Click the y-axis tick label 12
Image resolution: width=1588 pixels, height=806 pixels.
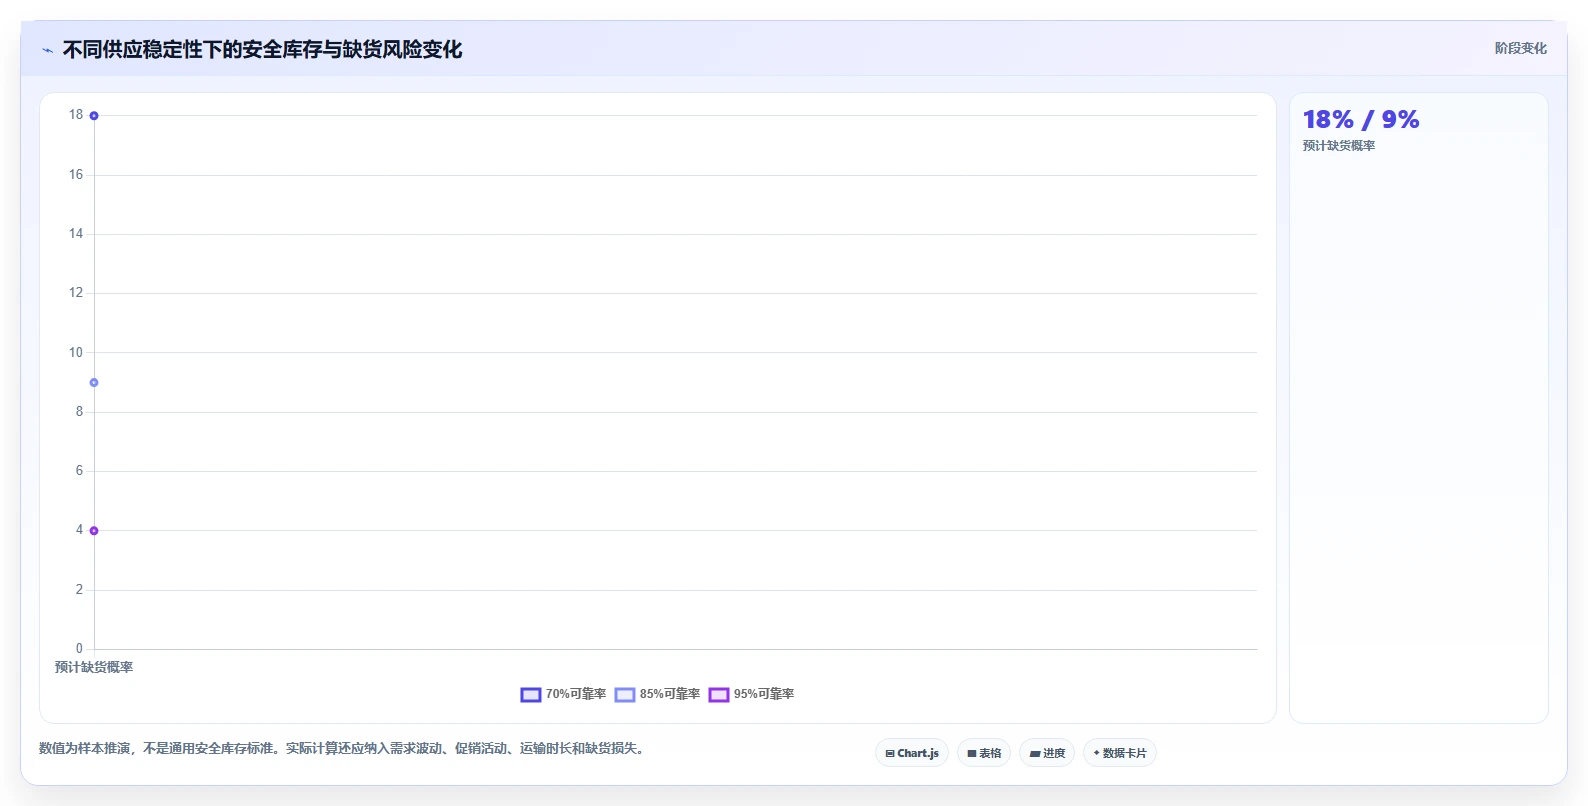click(x=76, y=292)
